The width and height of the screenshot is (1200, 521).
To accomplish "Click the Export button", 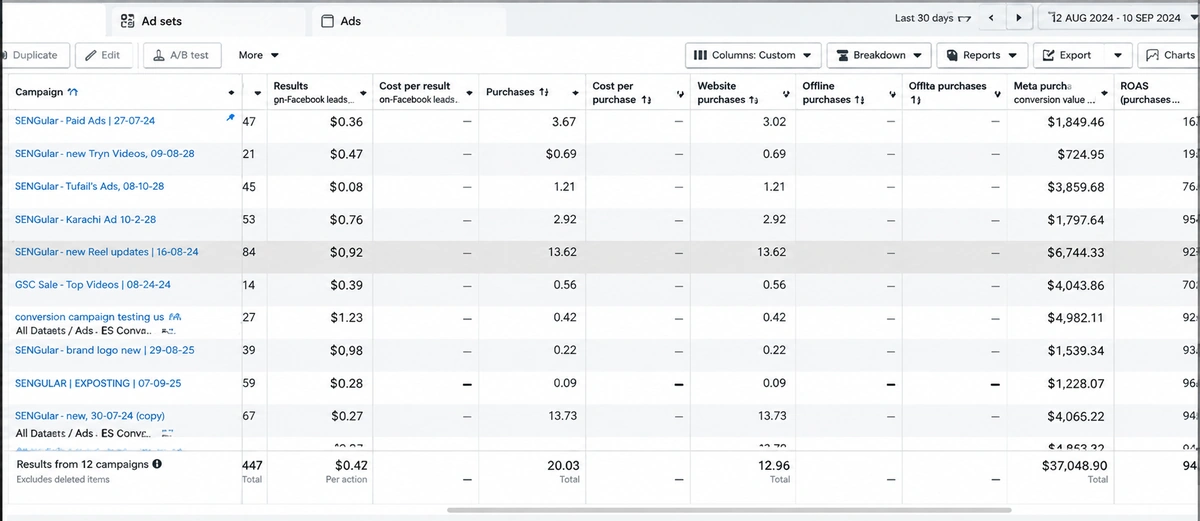I will 1067,55.
